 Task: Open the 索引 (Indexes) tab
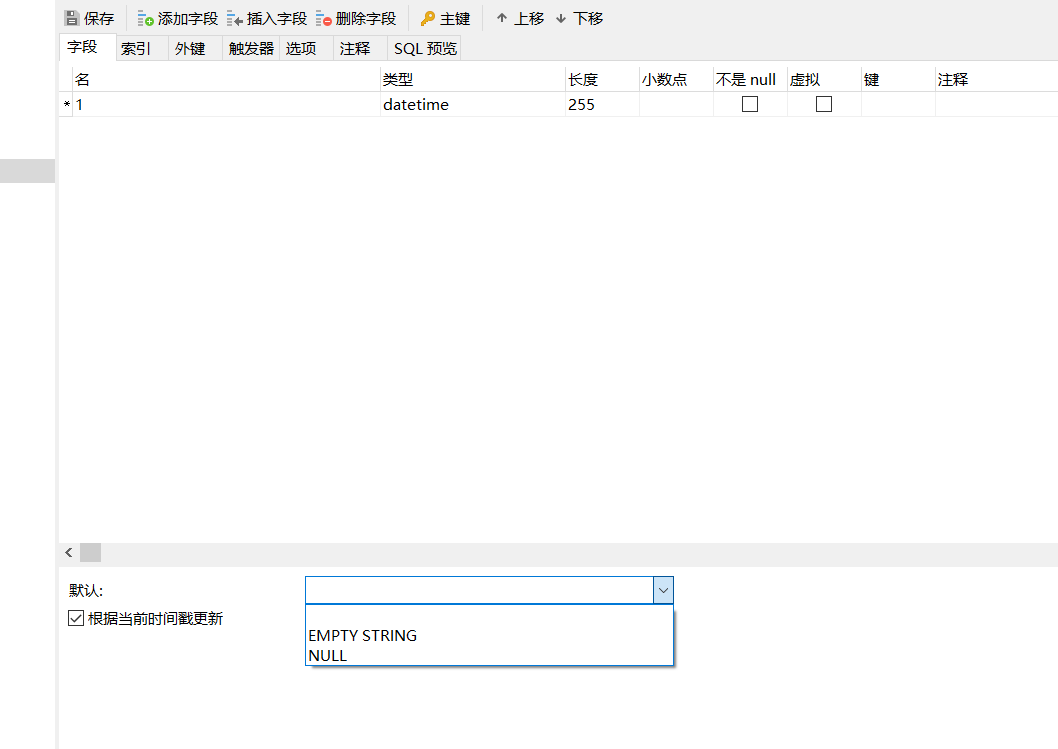point(142,49)
